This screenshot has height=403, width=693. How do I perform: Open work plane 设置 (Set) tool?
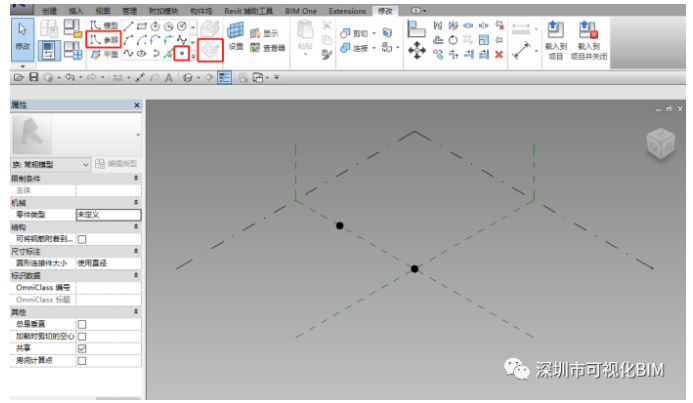coord(236,36)
